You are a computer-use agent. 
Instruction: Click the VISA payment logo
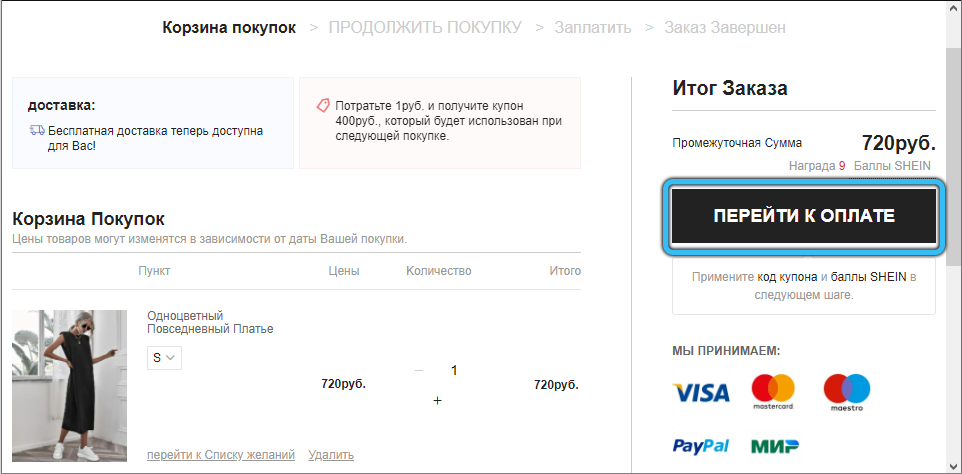(x=701, y=392)
